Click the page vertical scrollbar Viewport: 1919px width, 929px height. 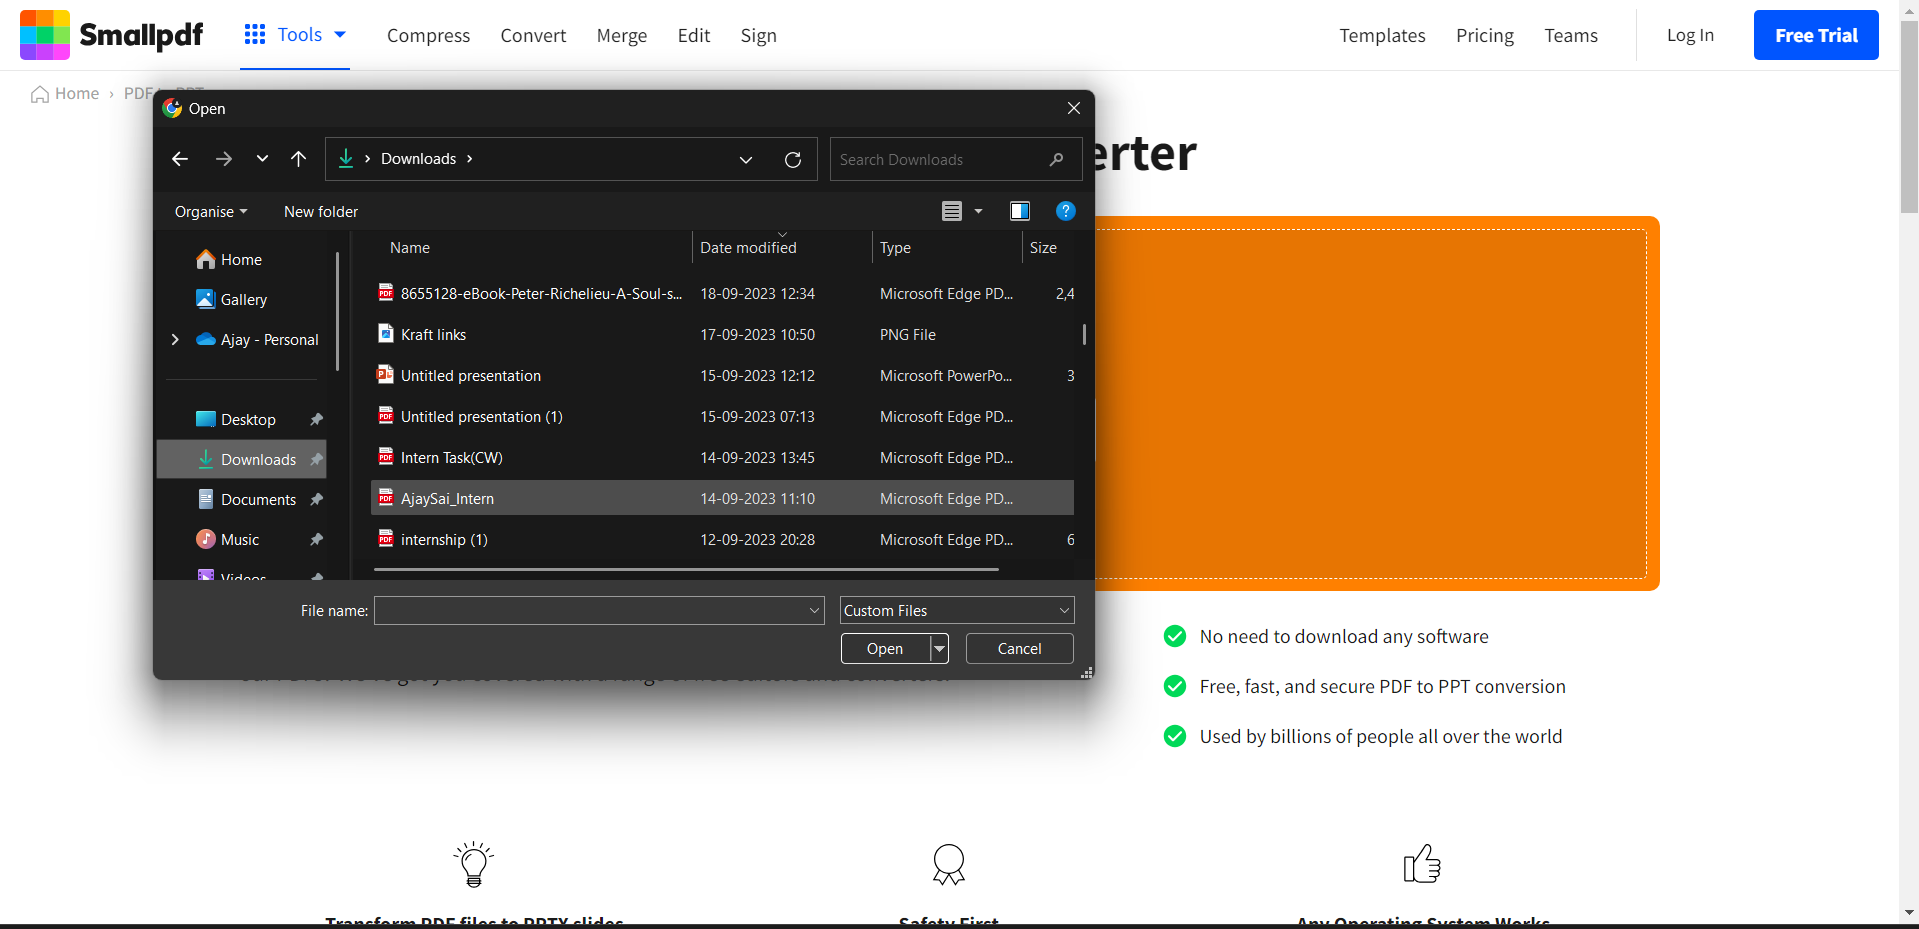pos(1909,118)
